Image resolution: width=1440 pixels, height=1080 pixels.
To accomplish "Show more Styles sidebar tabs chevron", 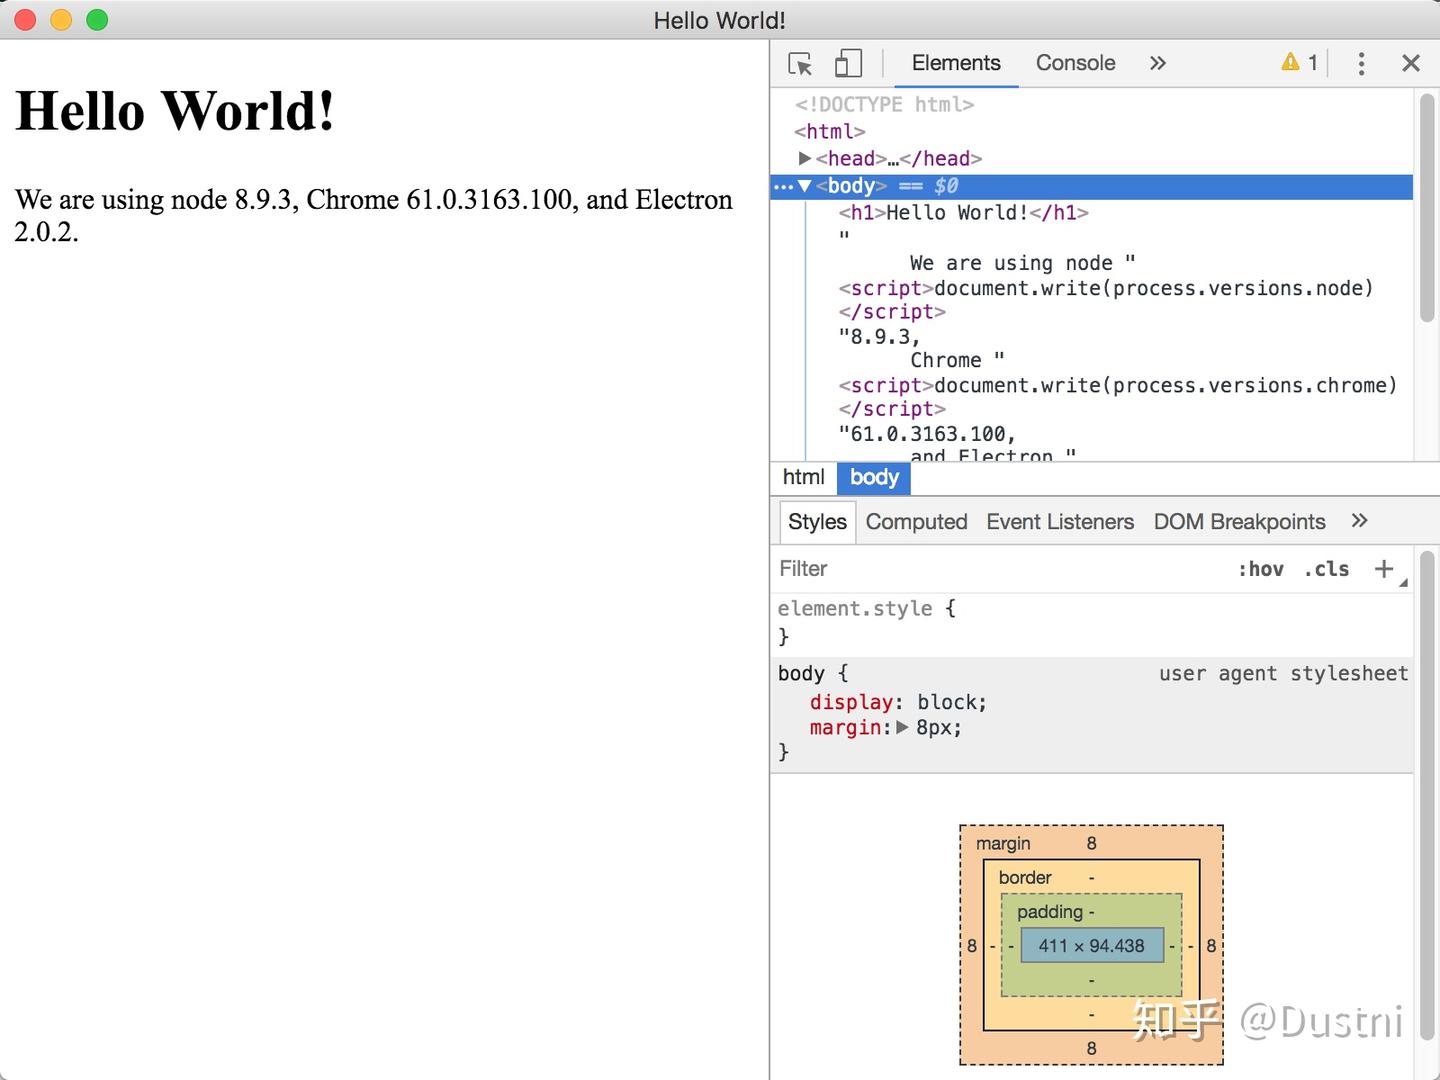I will (x=1358, y=521).
